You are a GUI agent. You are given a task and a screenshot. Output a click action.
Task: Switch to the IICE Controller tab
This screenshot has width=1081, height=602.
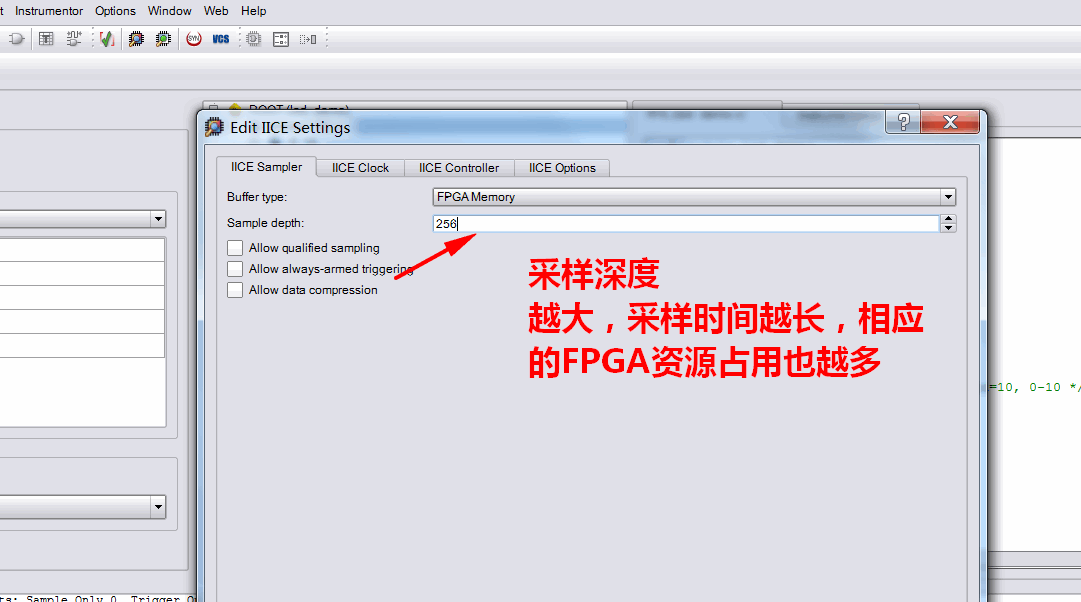tap(459, 168)
